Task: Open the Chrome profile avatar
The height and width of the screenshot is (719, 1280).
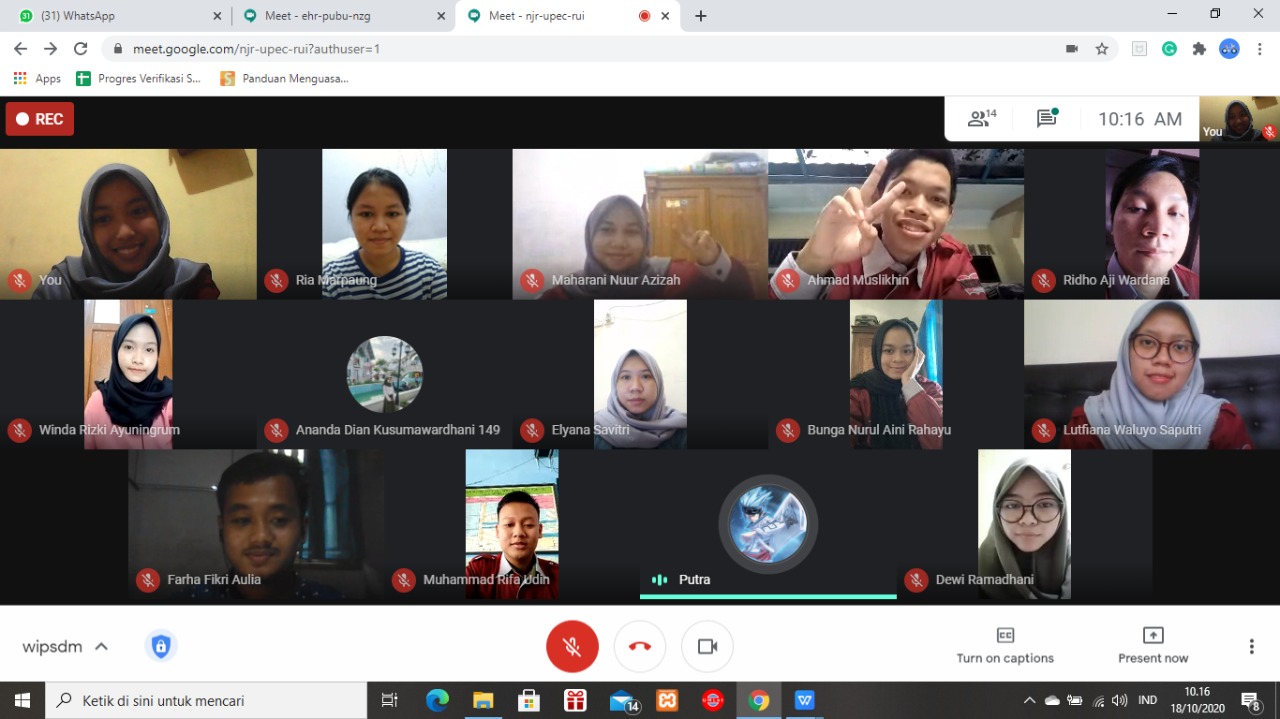Action: [x=1229, y=48]
